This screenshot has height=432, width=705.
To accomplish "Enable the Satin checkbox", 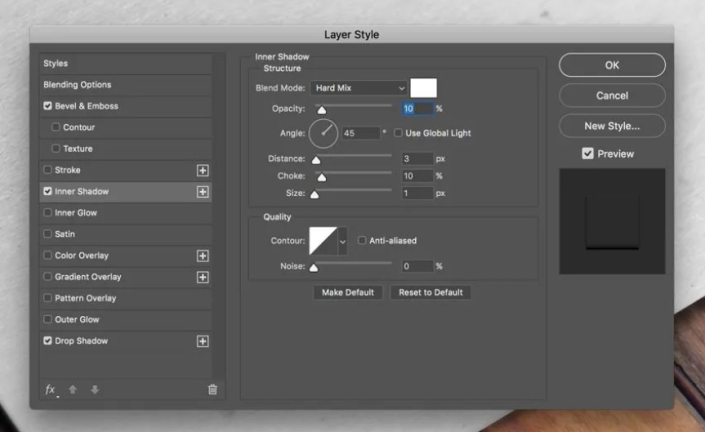I will click(48, 234).
